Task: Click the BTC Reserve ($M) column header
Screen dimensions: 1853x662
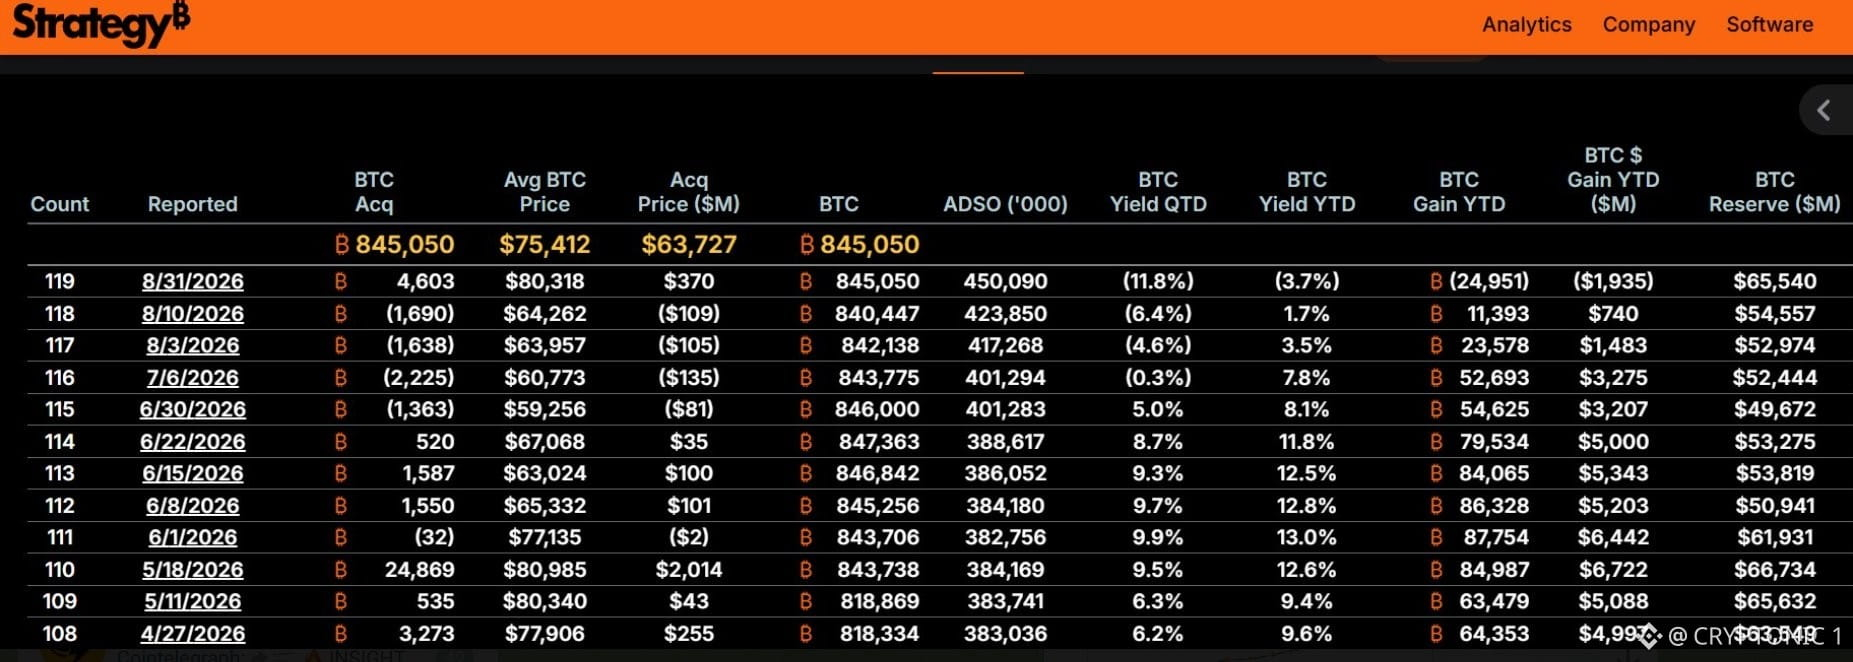Action: [1775, 192]
